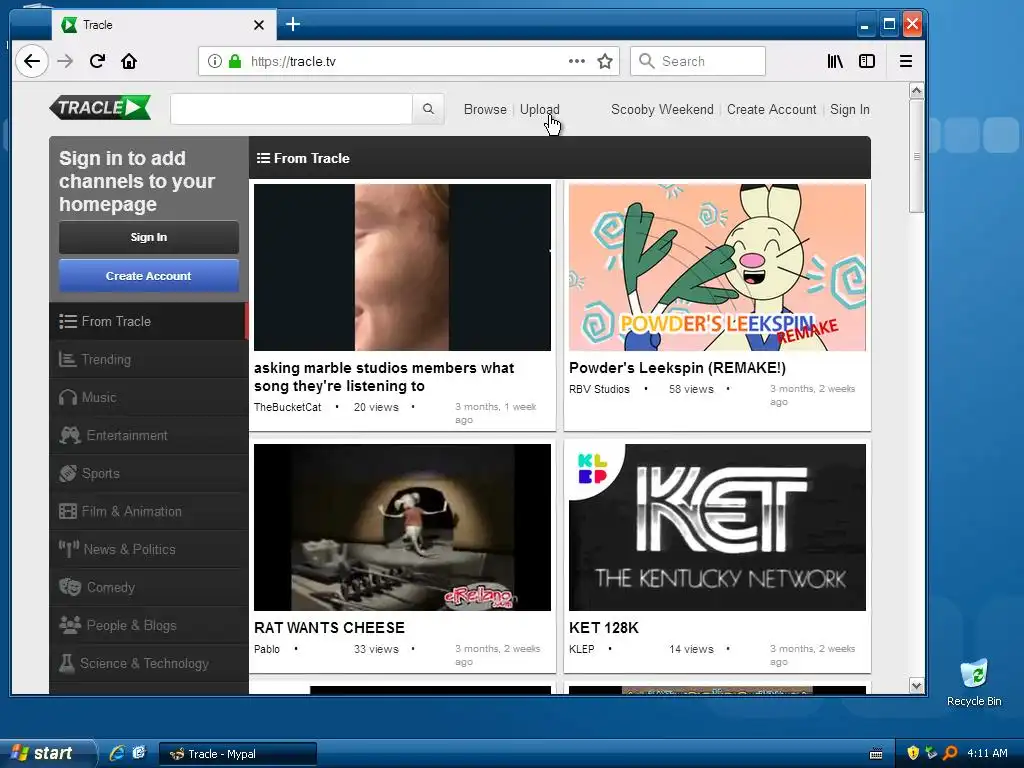Open the Film & Animation category
1024x768 pixels.
click(148, 511)
